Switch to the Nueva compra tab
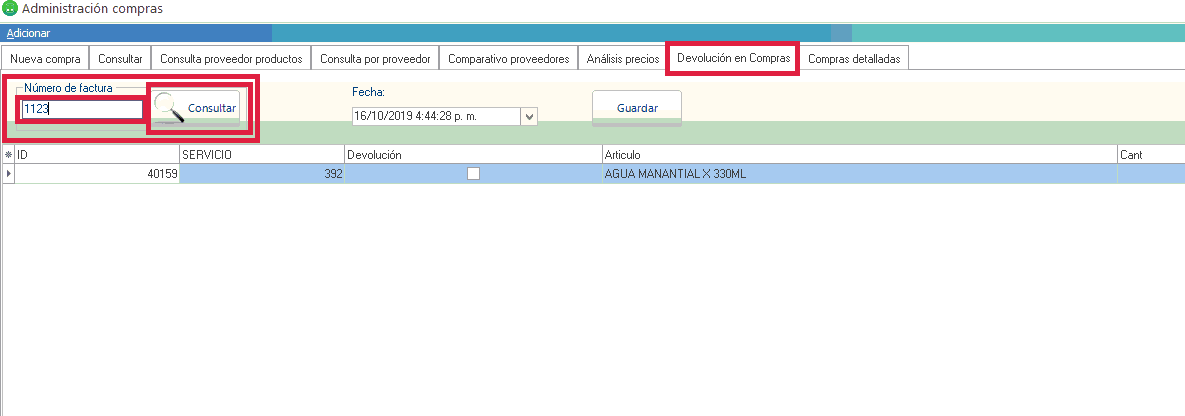The width and height of the screenshot is (1185, 416). 45,59
